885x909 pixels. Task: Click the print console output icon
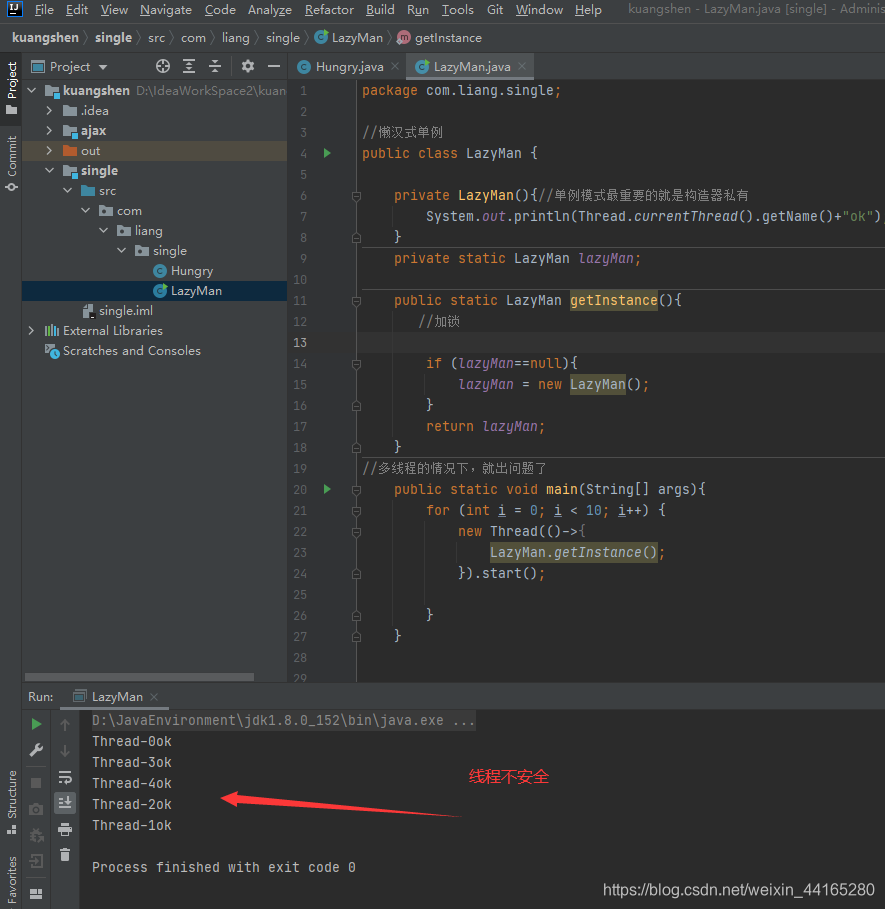65,830
